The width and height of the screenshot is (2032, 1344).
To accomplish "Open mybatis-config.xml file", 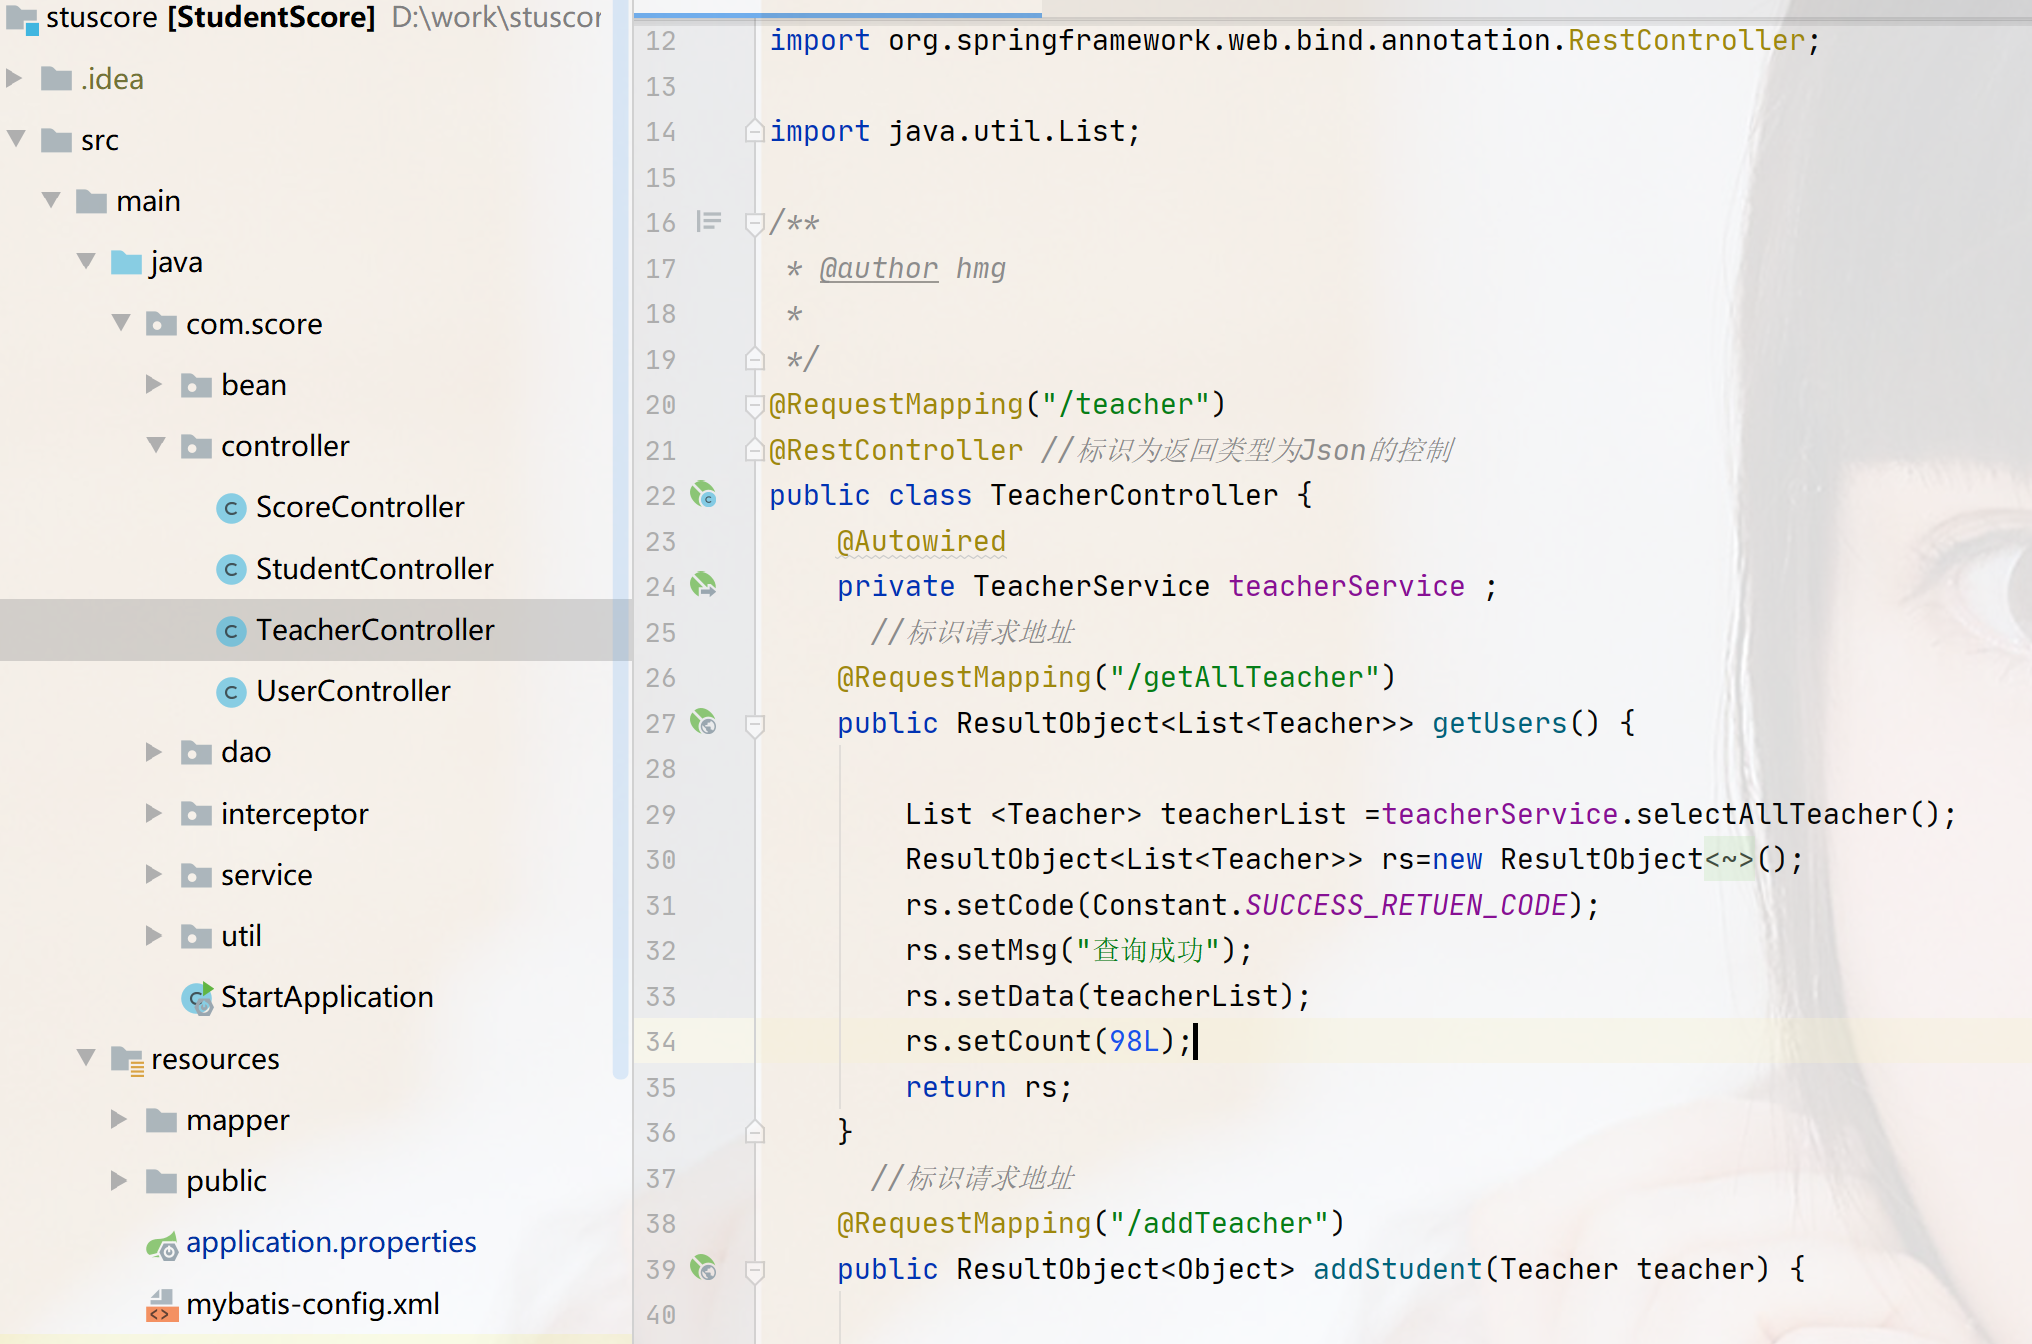I will click(312, 1304).
